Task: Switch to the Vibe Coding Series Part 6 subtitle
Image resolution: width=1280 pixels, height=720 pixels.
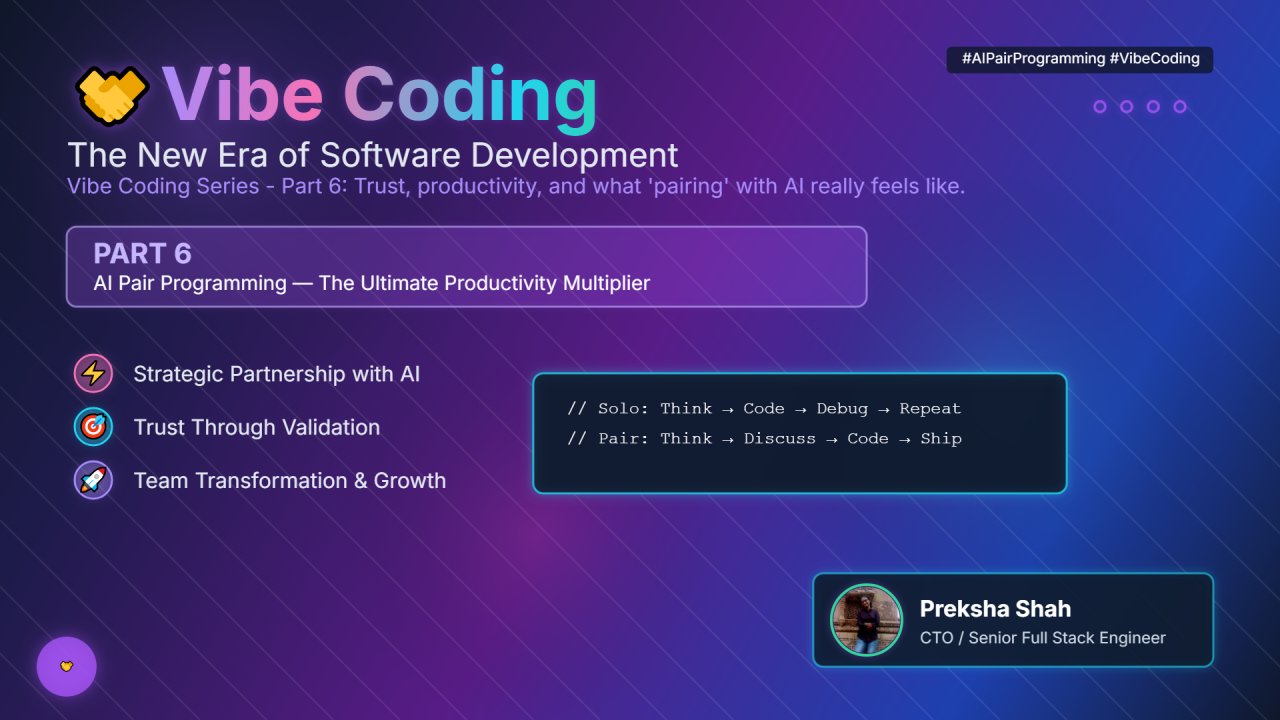Action: point(516,186)
